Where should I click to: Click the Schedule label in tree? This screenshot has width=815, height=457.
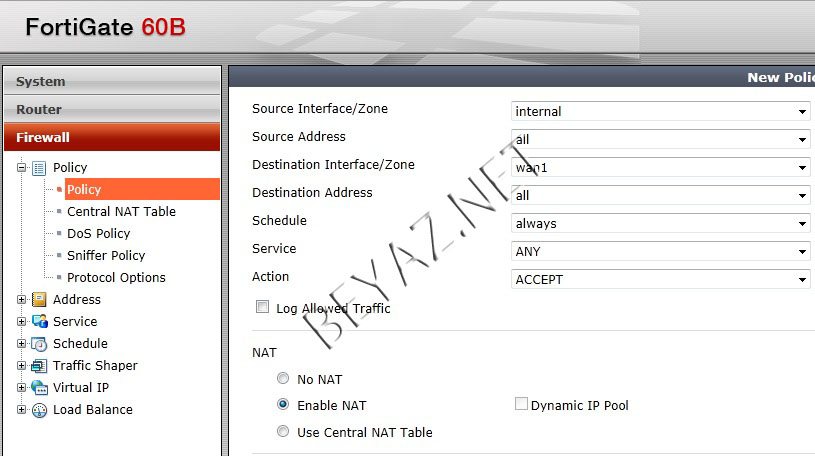click(81, 343)
